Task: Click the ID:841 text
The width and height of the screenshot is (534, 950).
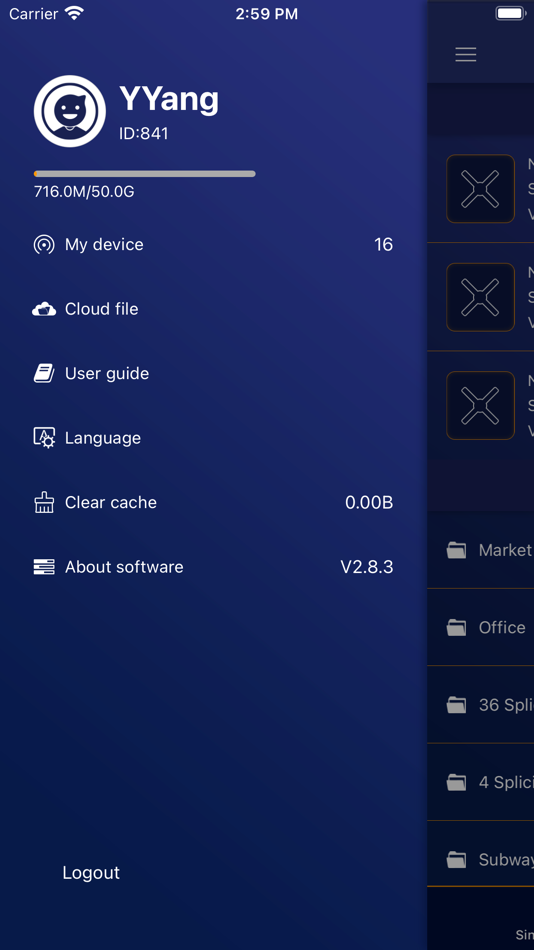Action: pyautogui.click(x=144, y=134)
